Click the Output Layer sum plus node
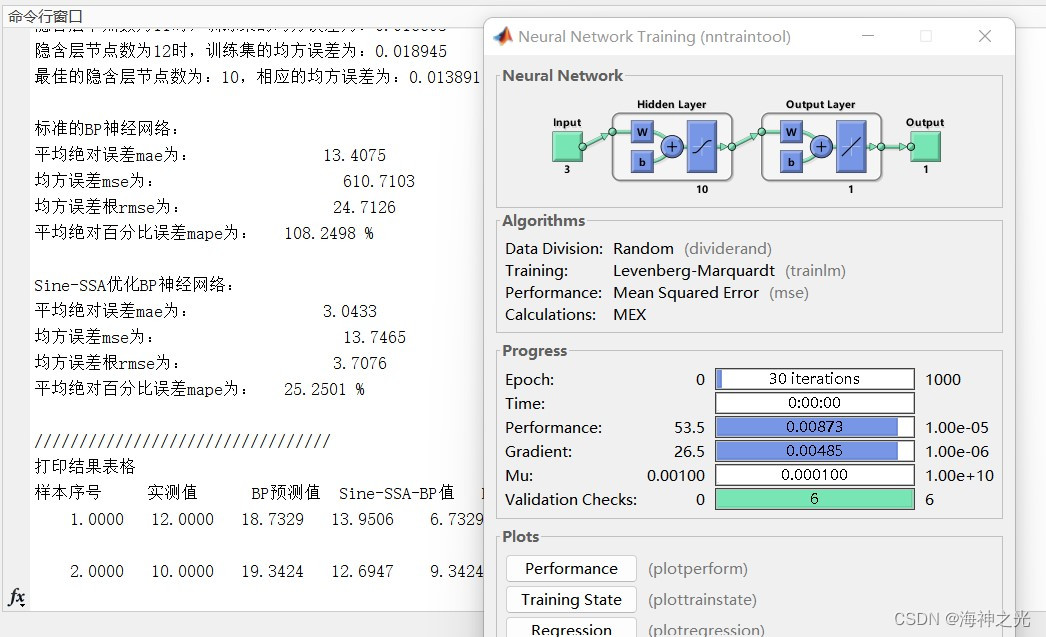Viewport: 1046px width, 637px height. (821, 146)
